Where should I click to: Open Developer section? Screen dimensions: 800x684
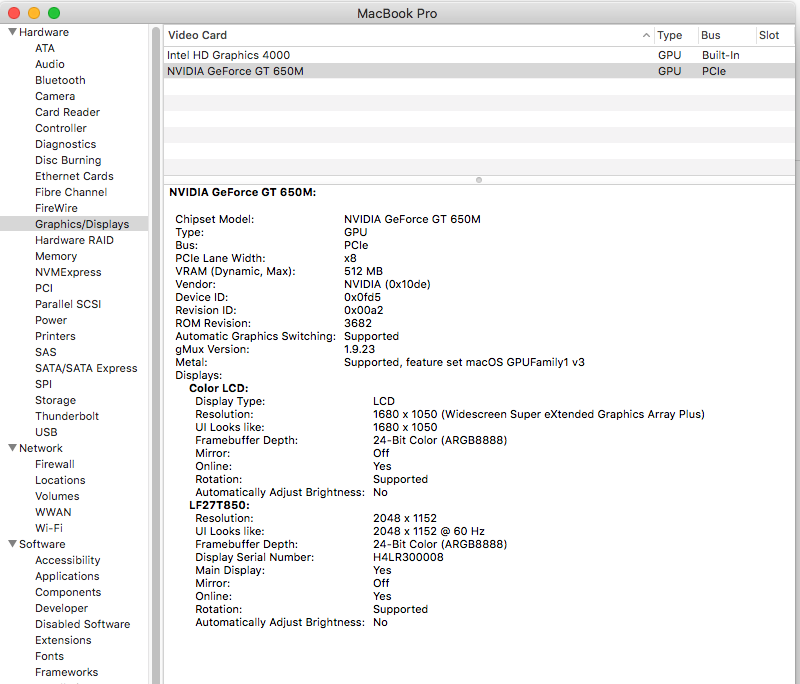click(x=61, y=608)
